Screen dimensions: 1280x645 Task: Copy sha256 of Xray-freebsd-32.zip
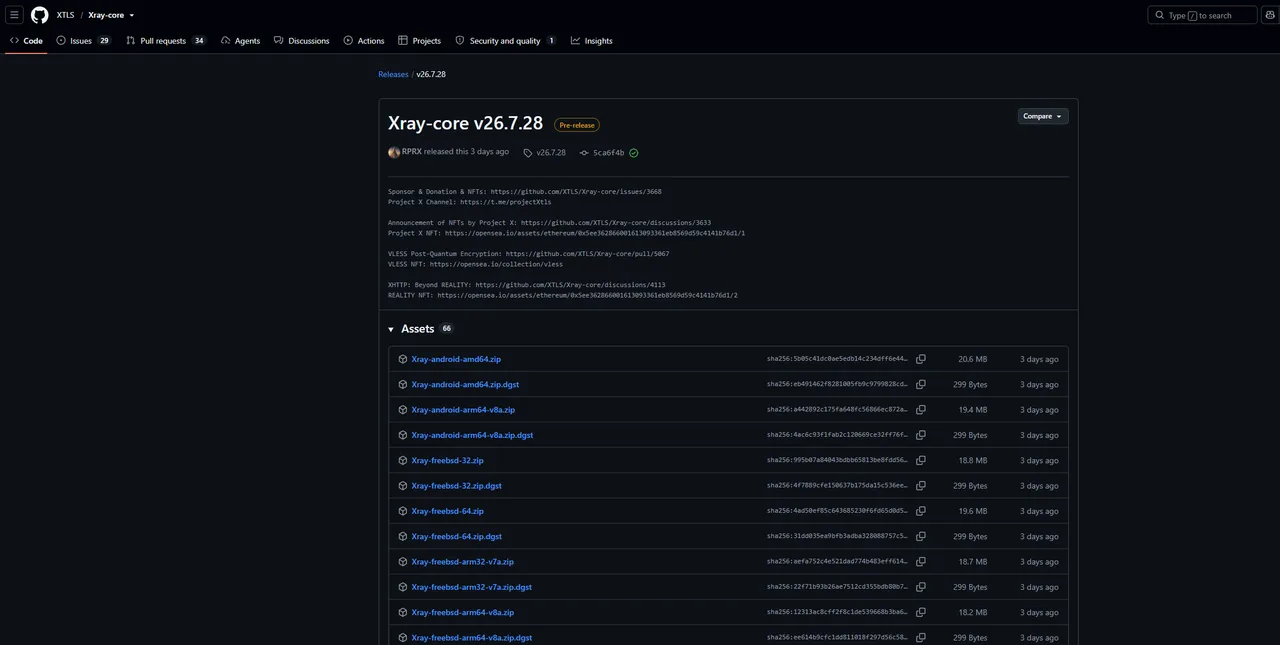[x=921, y=460]
